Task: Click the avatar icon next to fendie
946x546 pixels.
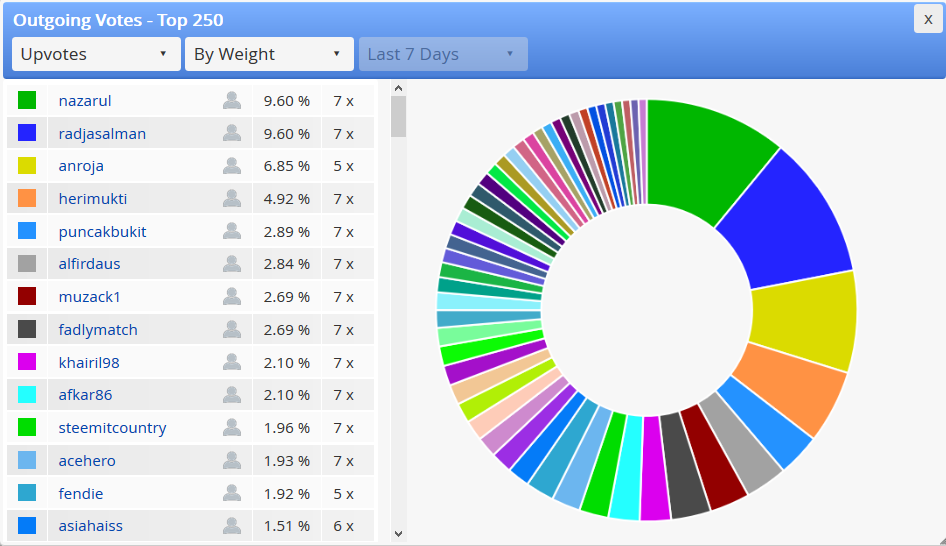Action: (232, 493)
